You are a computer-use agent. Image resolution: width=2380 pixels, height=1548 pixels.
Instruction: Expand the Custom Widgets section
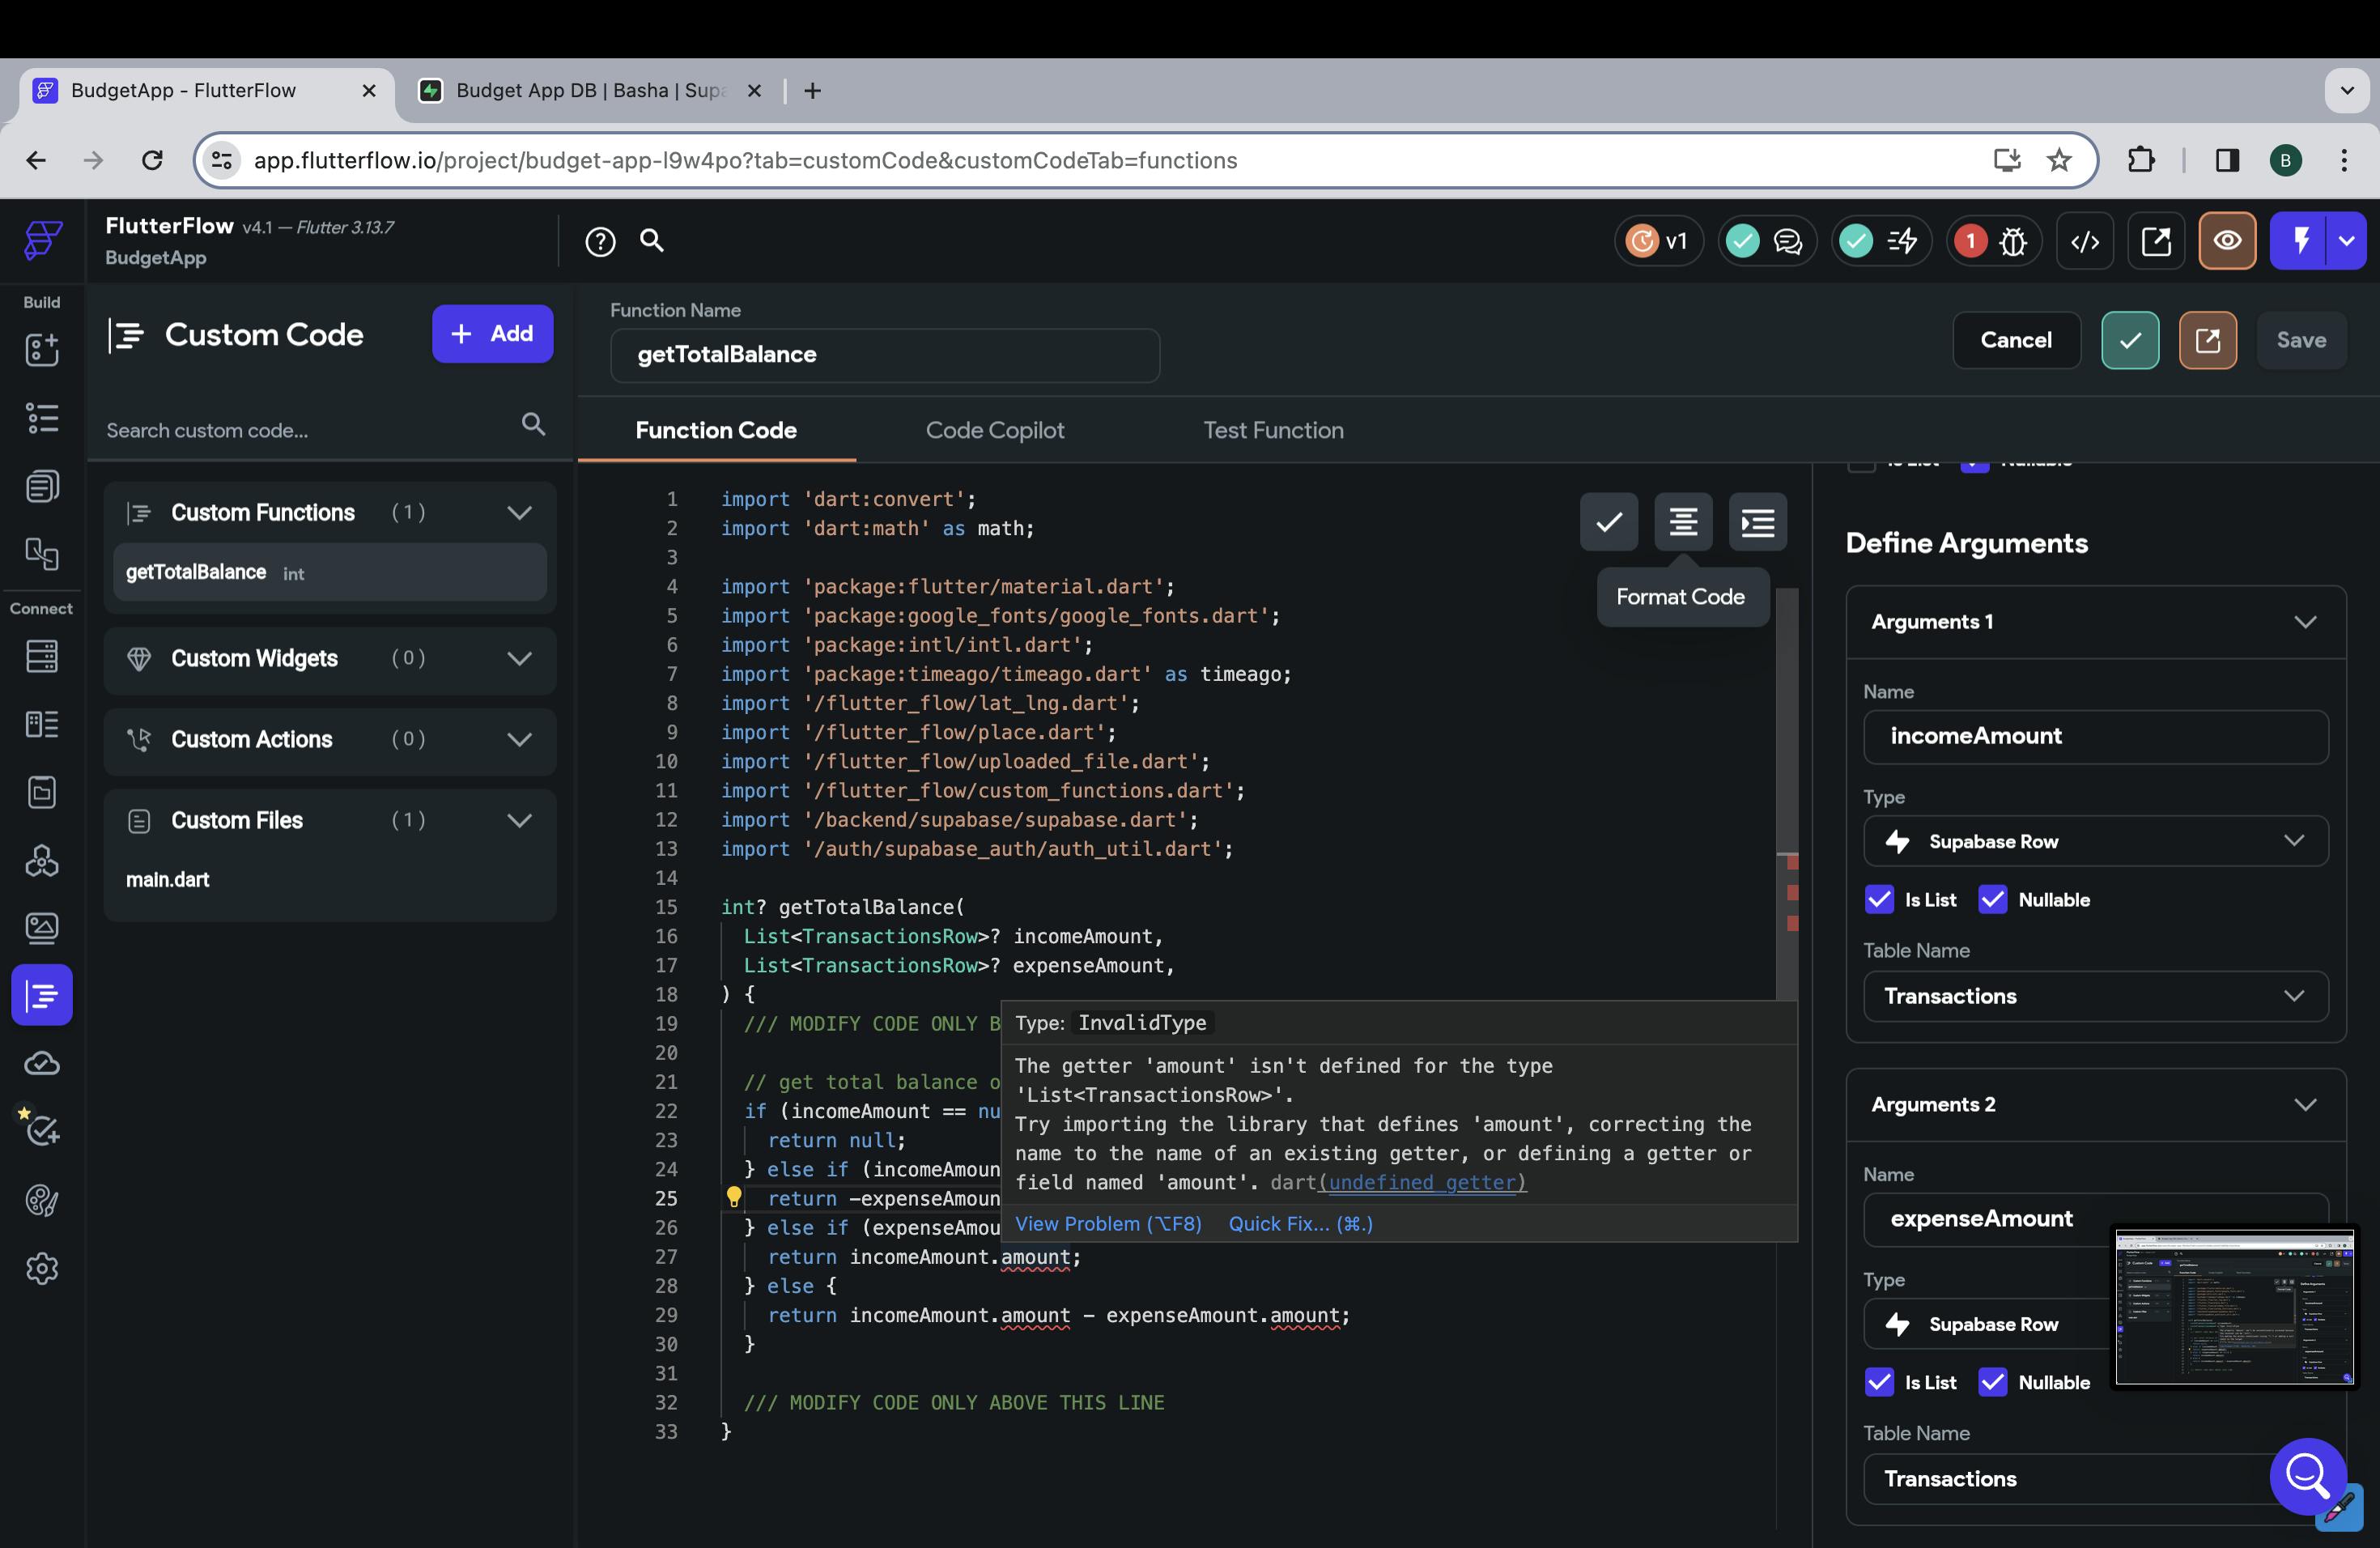[x=519, y=658]
